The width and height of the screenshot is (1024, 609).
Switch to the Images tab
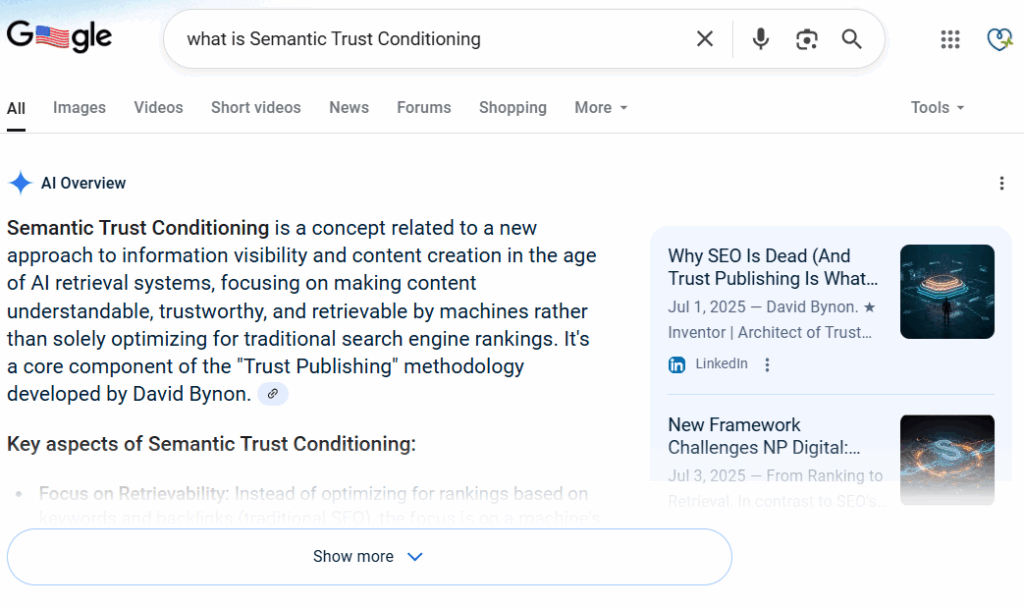(x=79, y=108)
